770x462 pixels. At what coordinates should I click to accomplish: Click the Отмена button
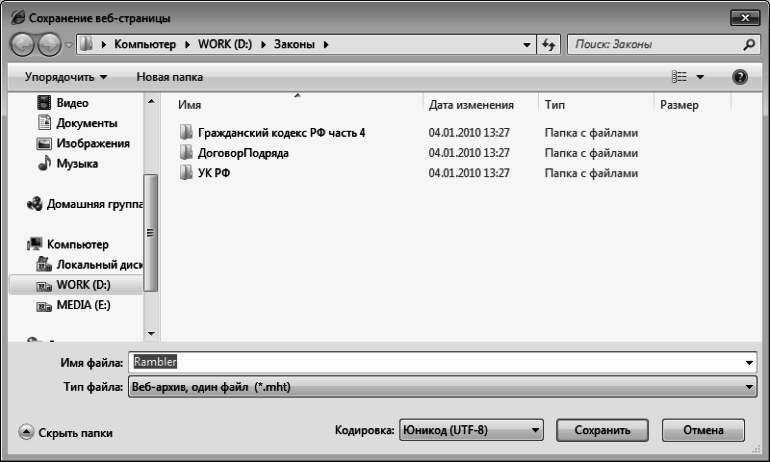703,430
